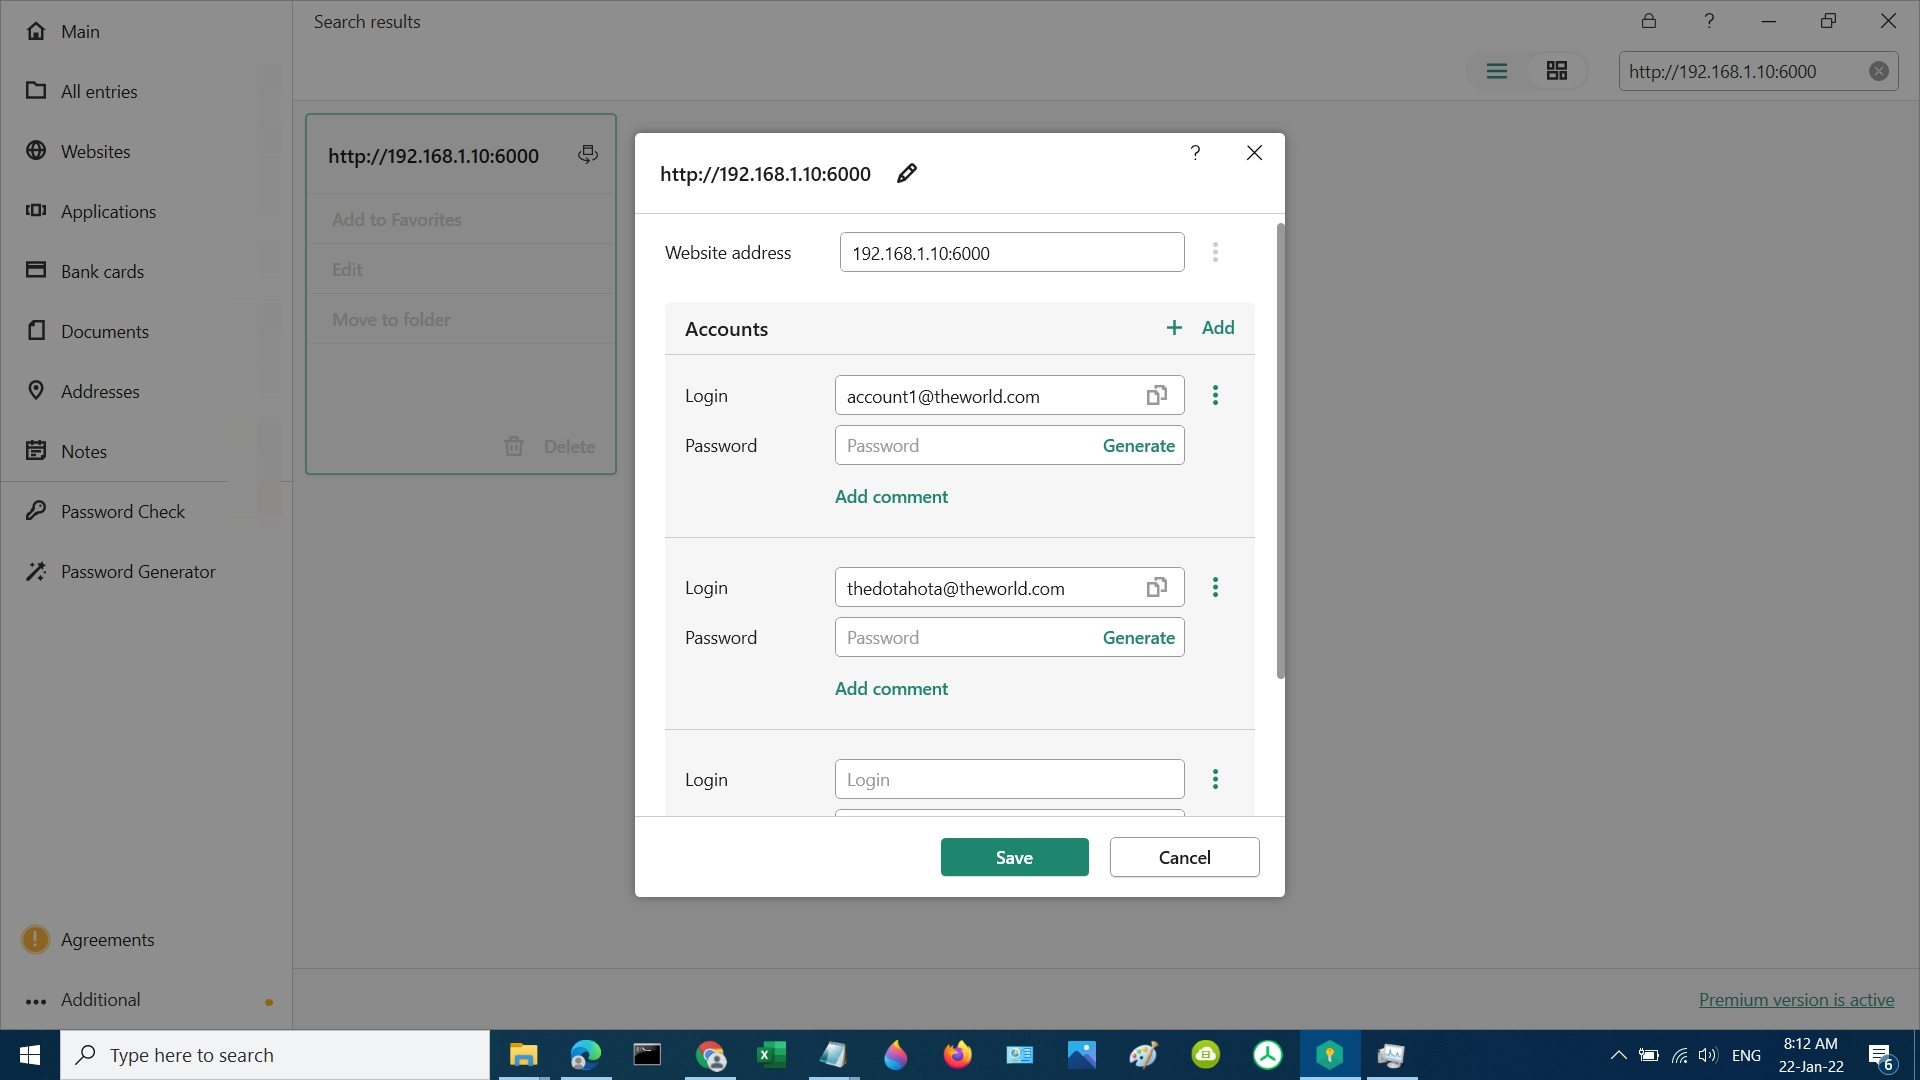
Task: Generate password for account1 login
Action: (x=1138, y=446)
